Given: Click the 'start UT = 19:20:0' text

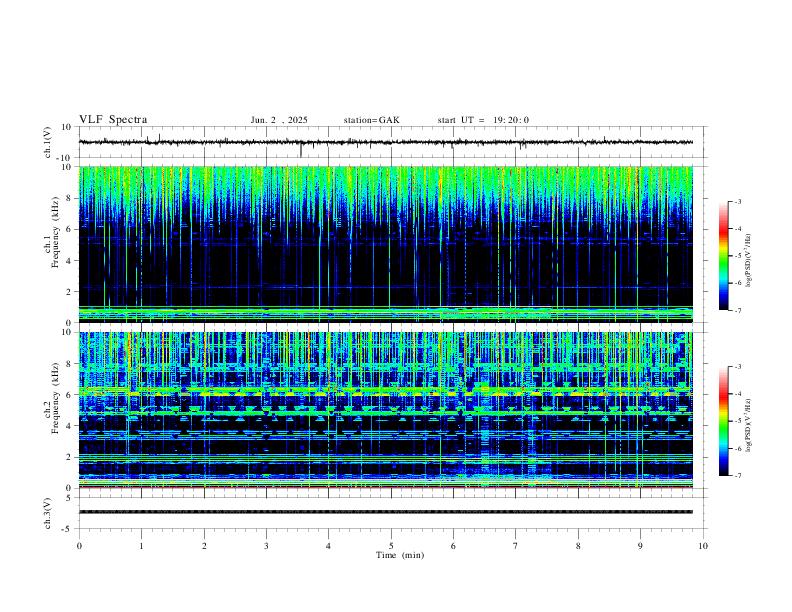Looking at the screenshot, I should click(483, 120).
